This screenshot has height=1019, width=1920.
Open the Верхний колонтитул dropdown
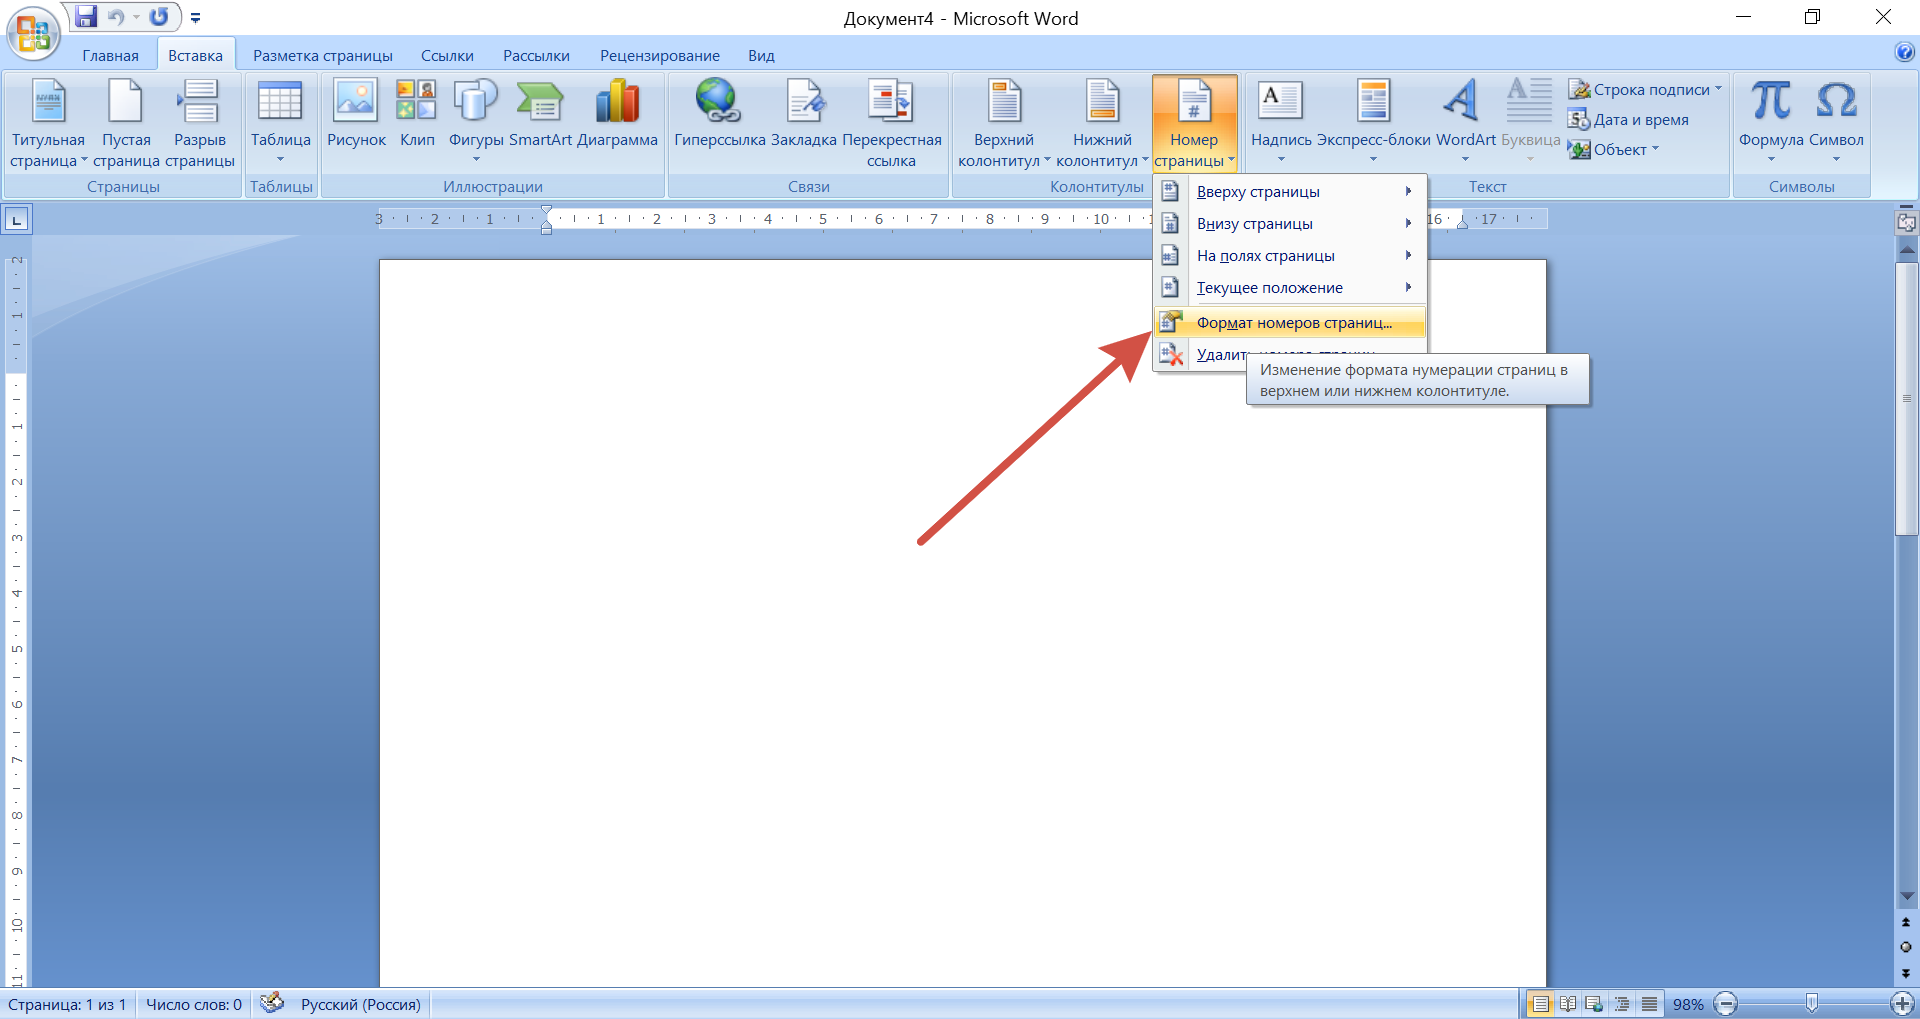(1004, 125)
